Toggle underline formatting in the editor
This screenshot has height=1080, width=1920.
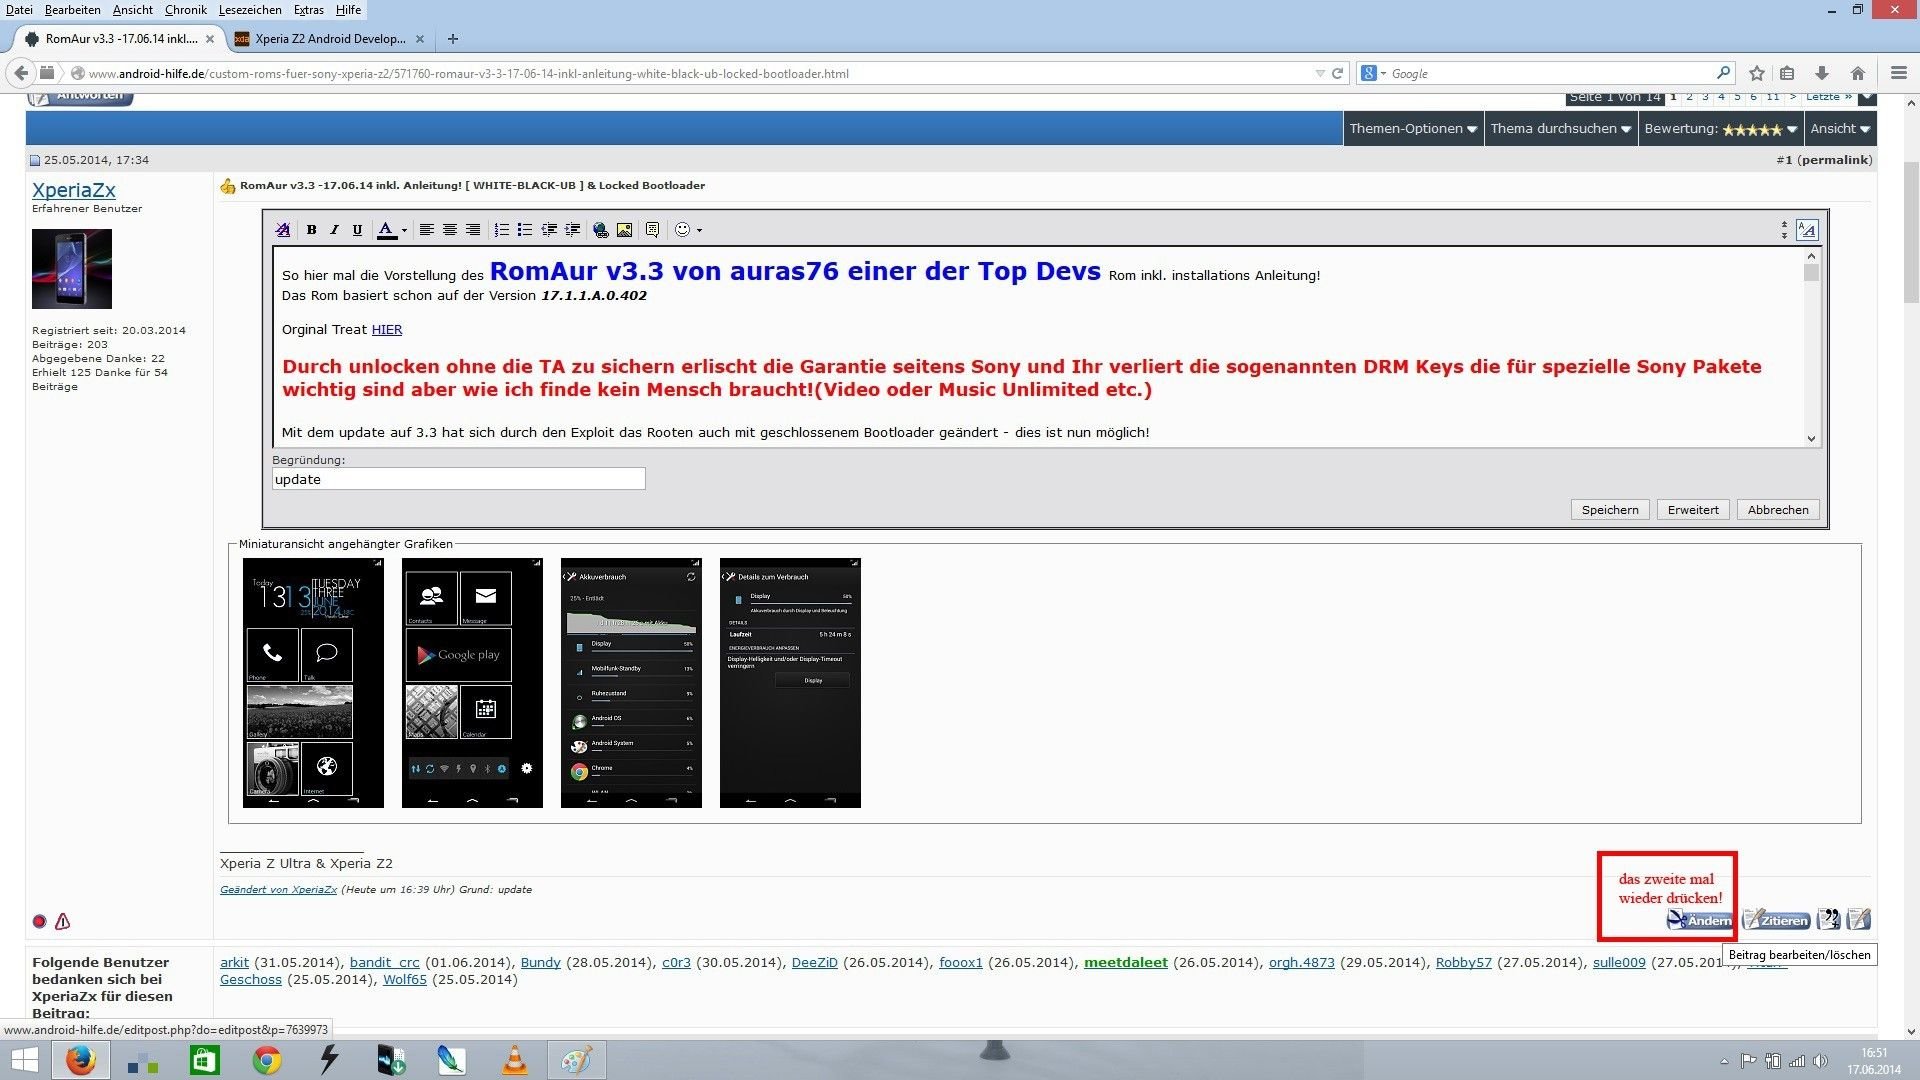[x=357, y=230]
